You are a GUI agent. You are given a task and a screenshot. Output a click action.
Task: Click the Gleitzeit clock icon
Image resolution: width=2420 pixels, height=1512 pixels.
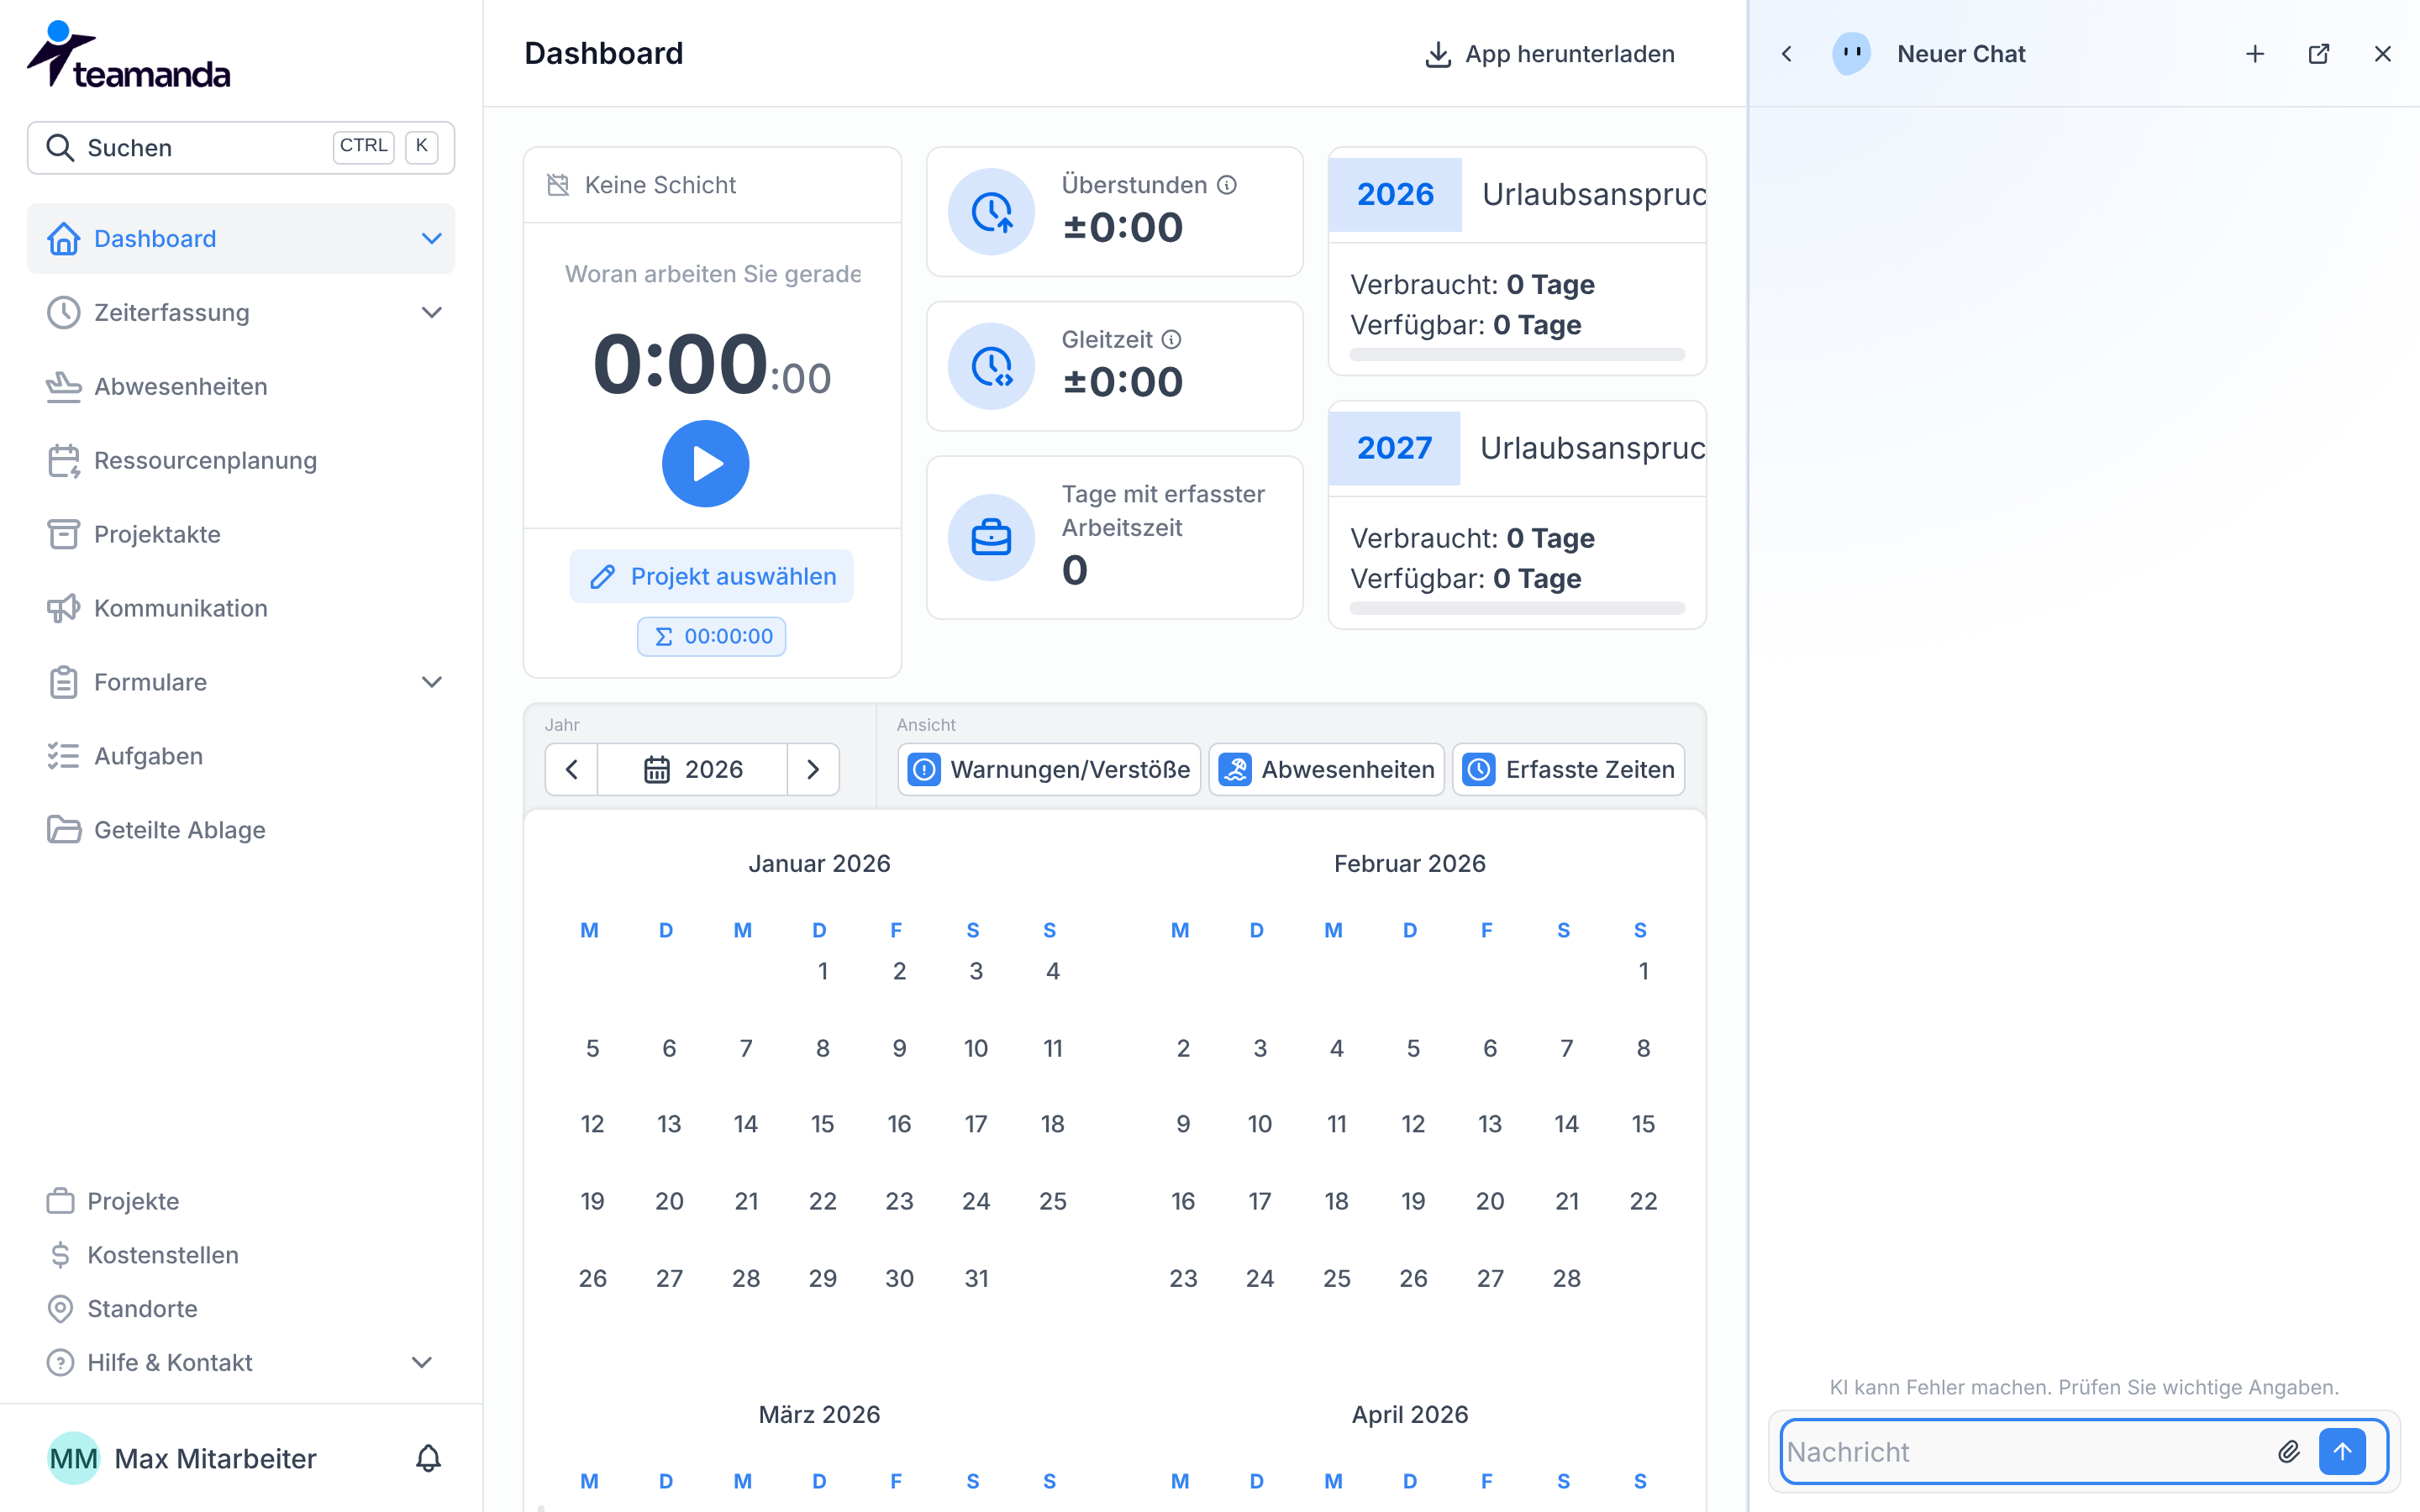tap(991, 366)
